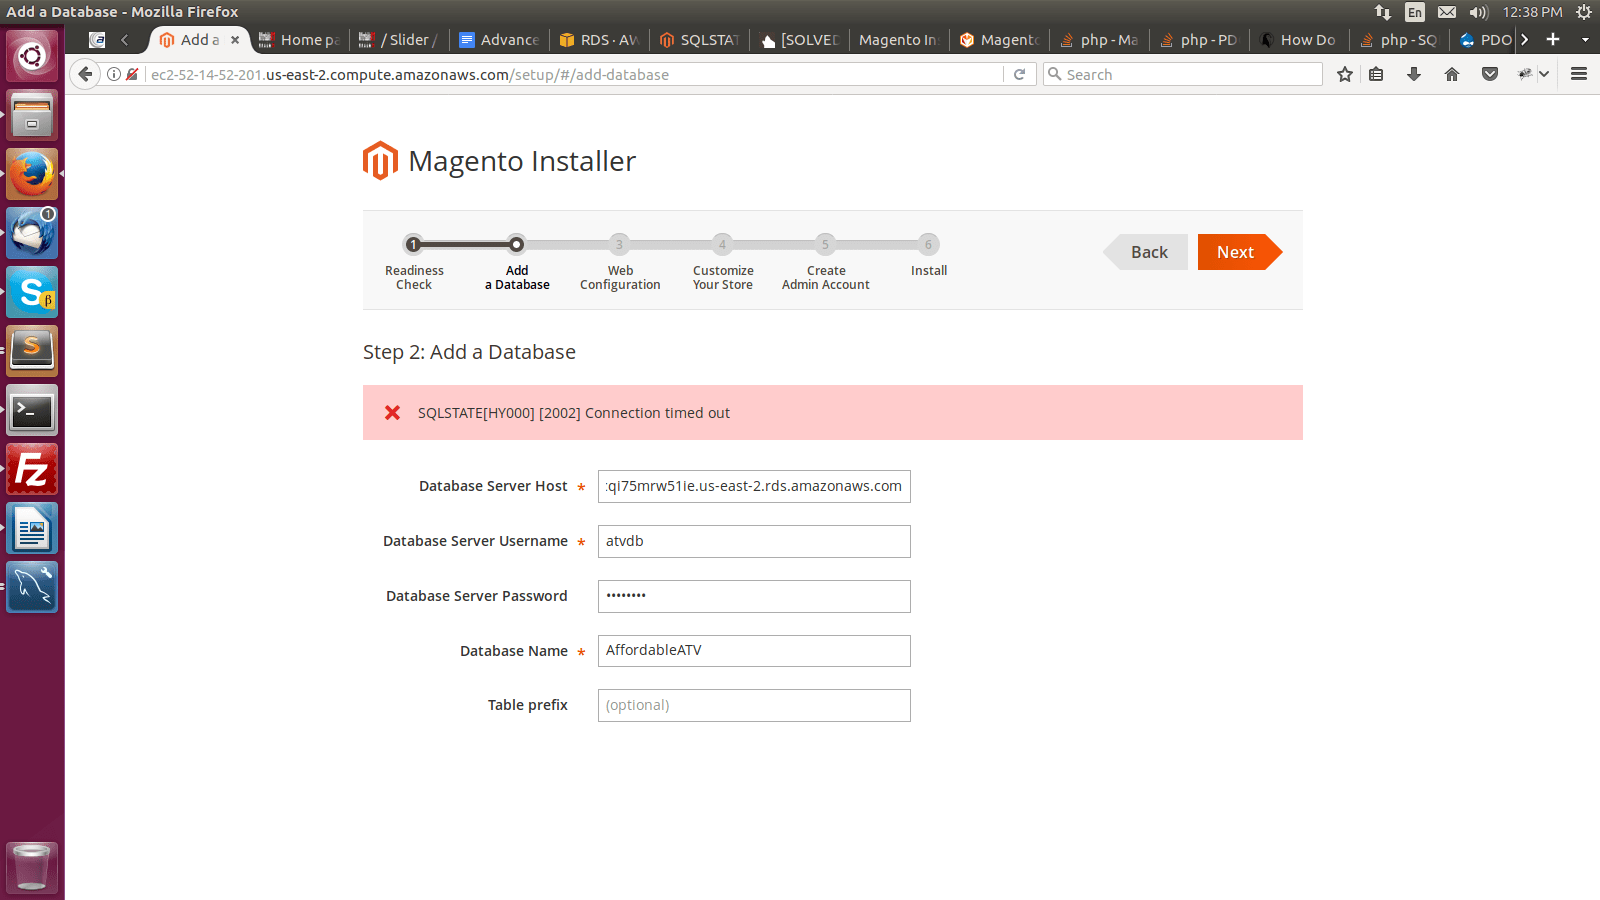The width and height of the screenshot is (1600, 900).
Task: Select Install step 6 marker
Action: tap(928, 244)
